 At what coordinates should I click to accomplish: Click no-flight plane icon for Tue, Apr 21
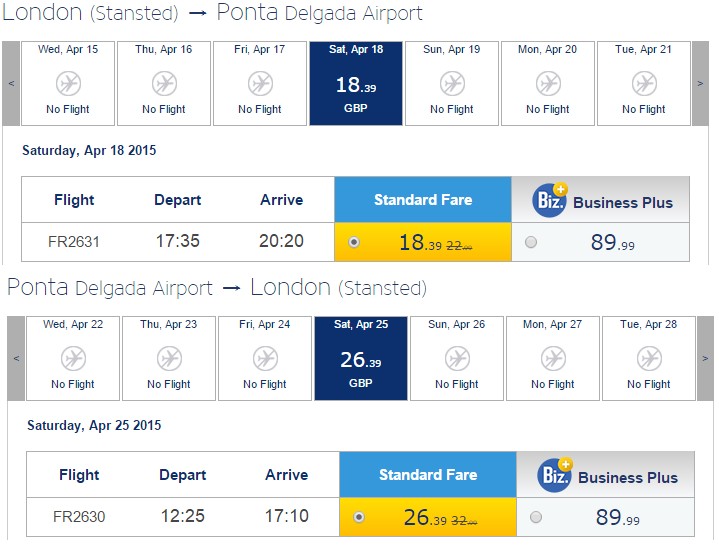click(644, 83)
